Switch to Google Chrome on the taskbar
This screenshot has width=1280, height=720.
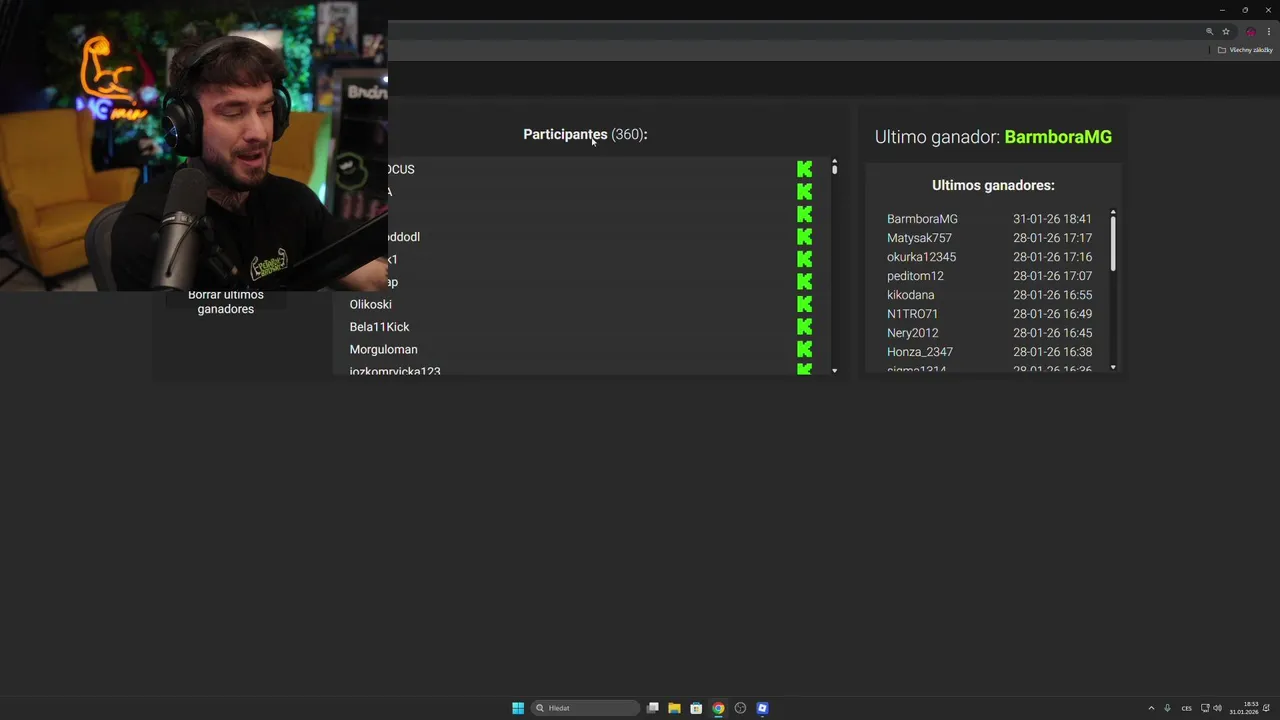click(x=718, y=708)
